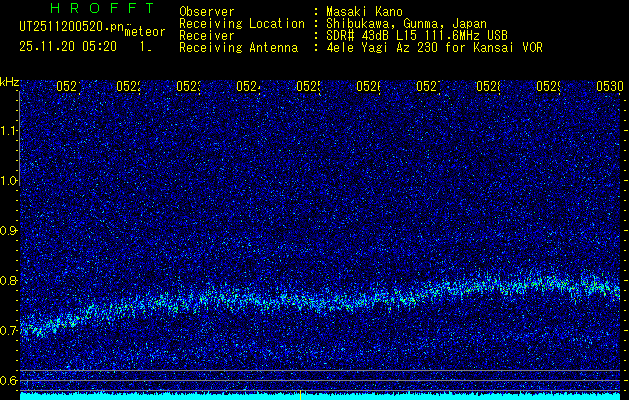The image size is (629, 400).
Task: Click the 0.9 kHz frequency label
Action: pyautogui.click(x=9, y=231)
